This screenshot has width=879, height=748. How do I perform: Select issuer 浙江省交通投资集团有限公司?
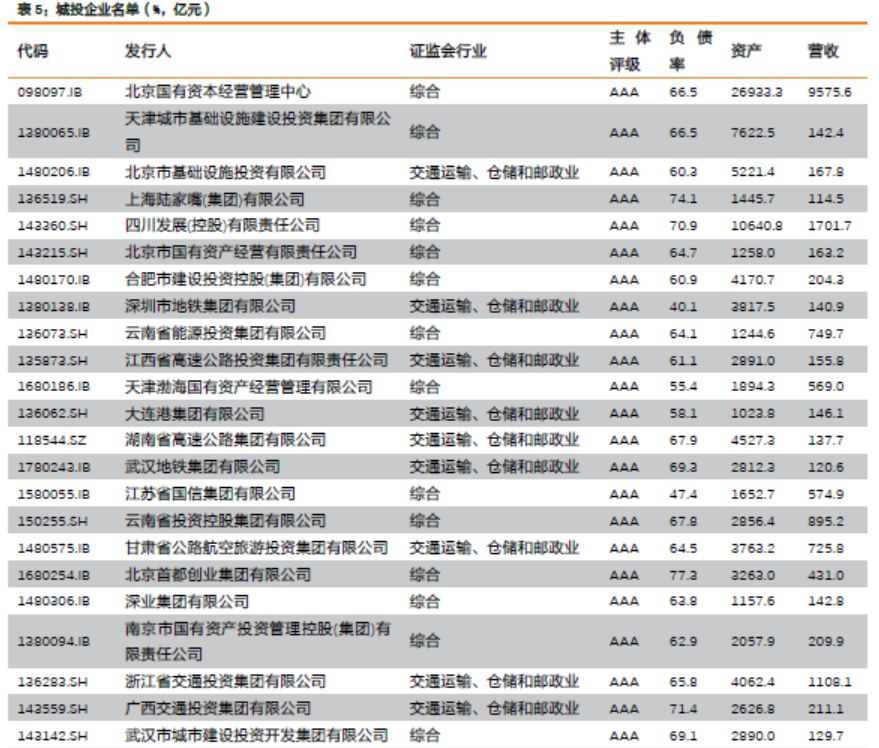tap(225, 681)
